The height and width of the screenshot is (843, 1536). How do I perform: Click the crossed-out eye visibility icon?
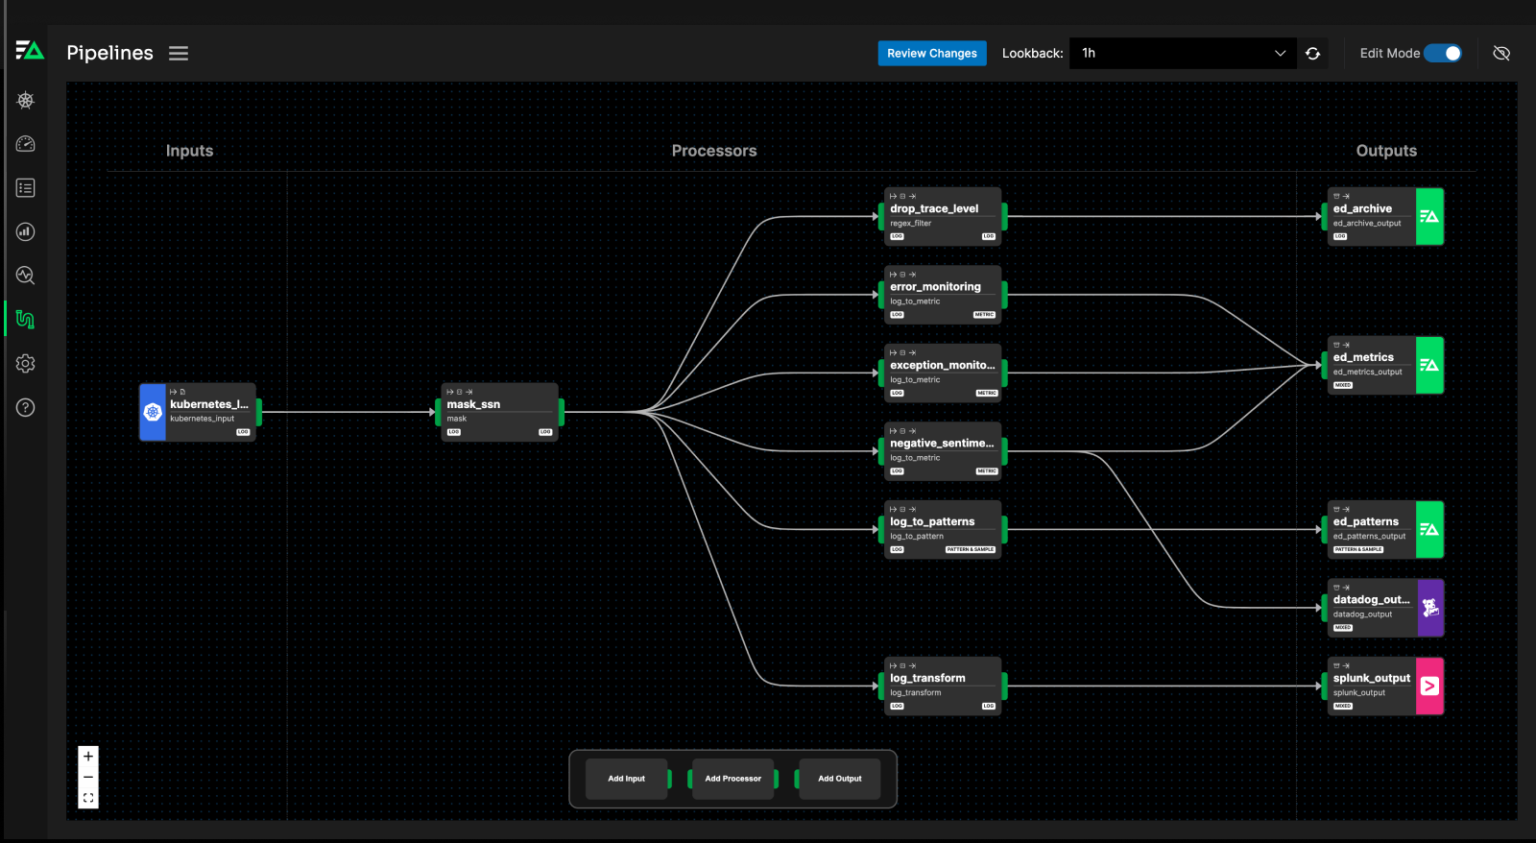pyautogui.click(x=1501, y=53)
